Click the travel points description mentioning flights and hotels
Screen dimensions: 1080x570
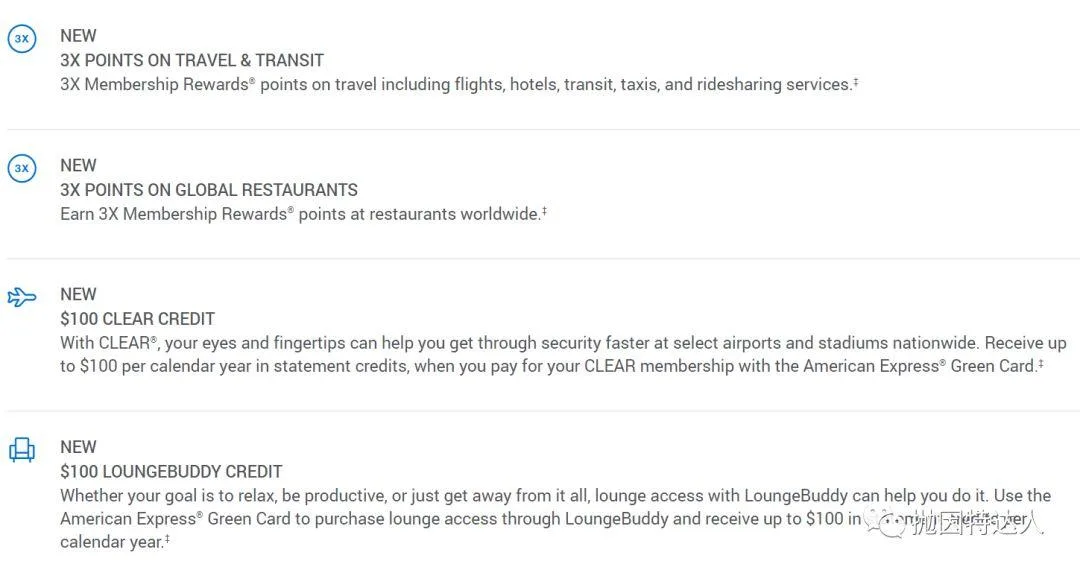[456, 85]
